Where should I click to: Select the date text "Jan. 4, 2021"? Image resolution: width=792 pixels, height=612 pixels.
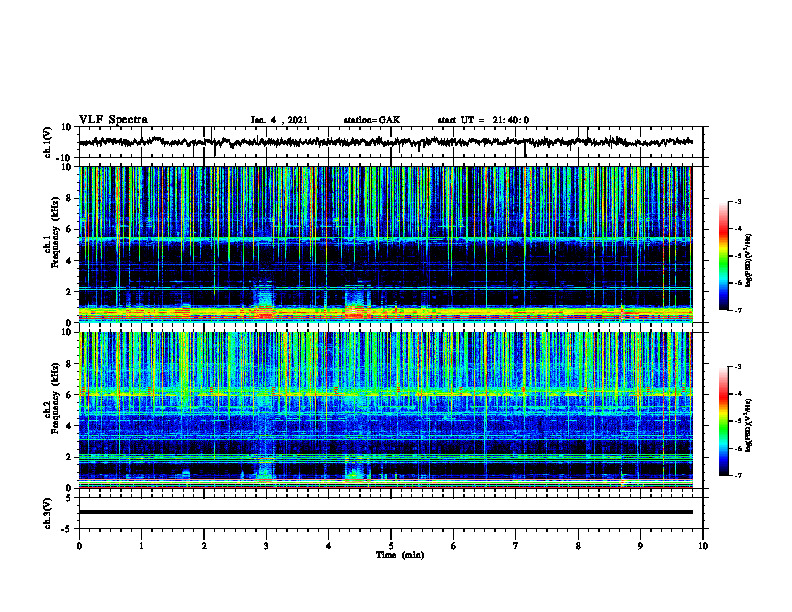click(x=279, y=120)
